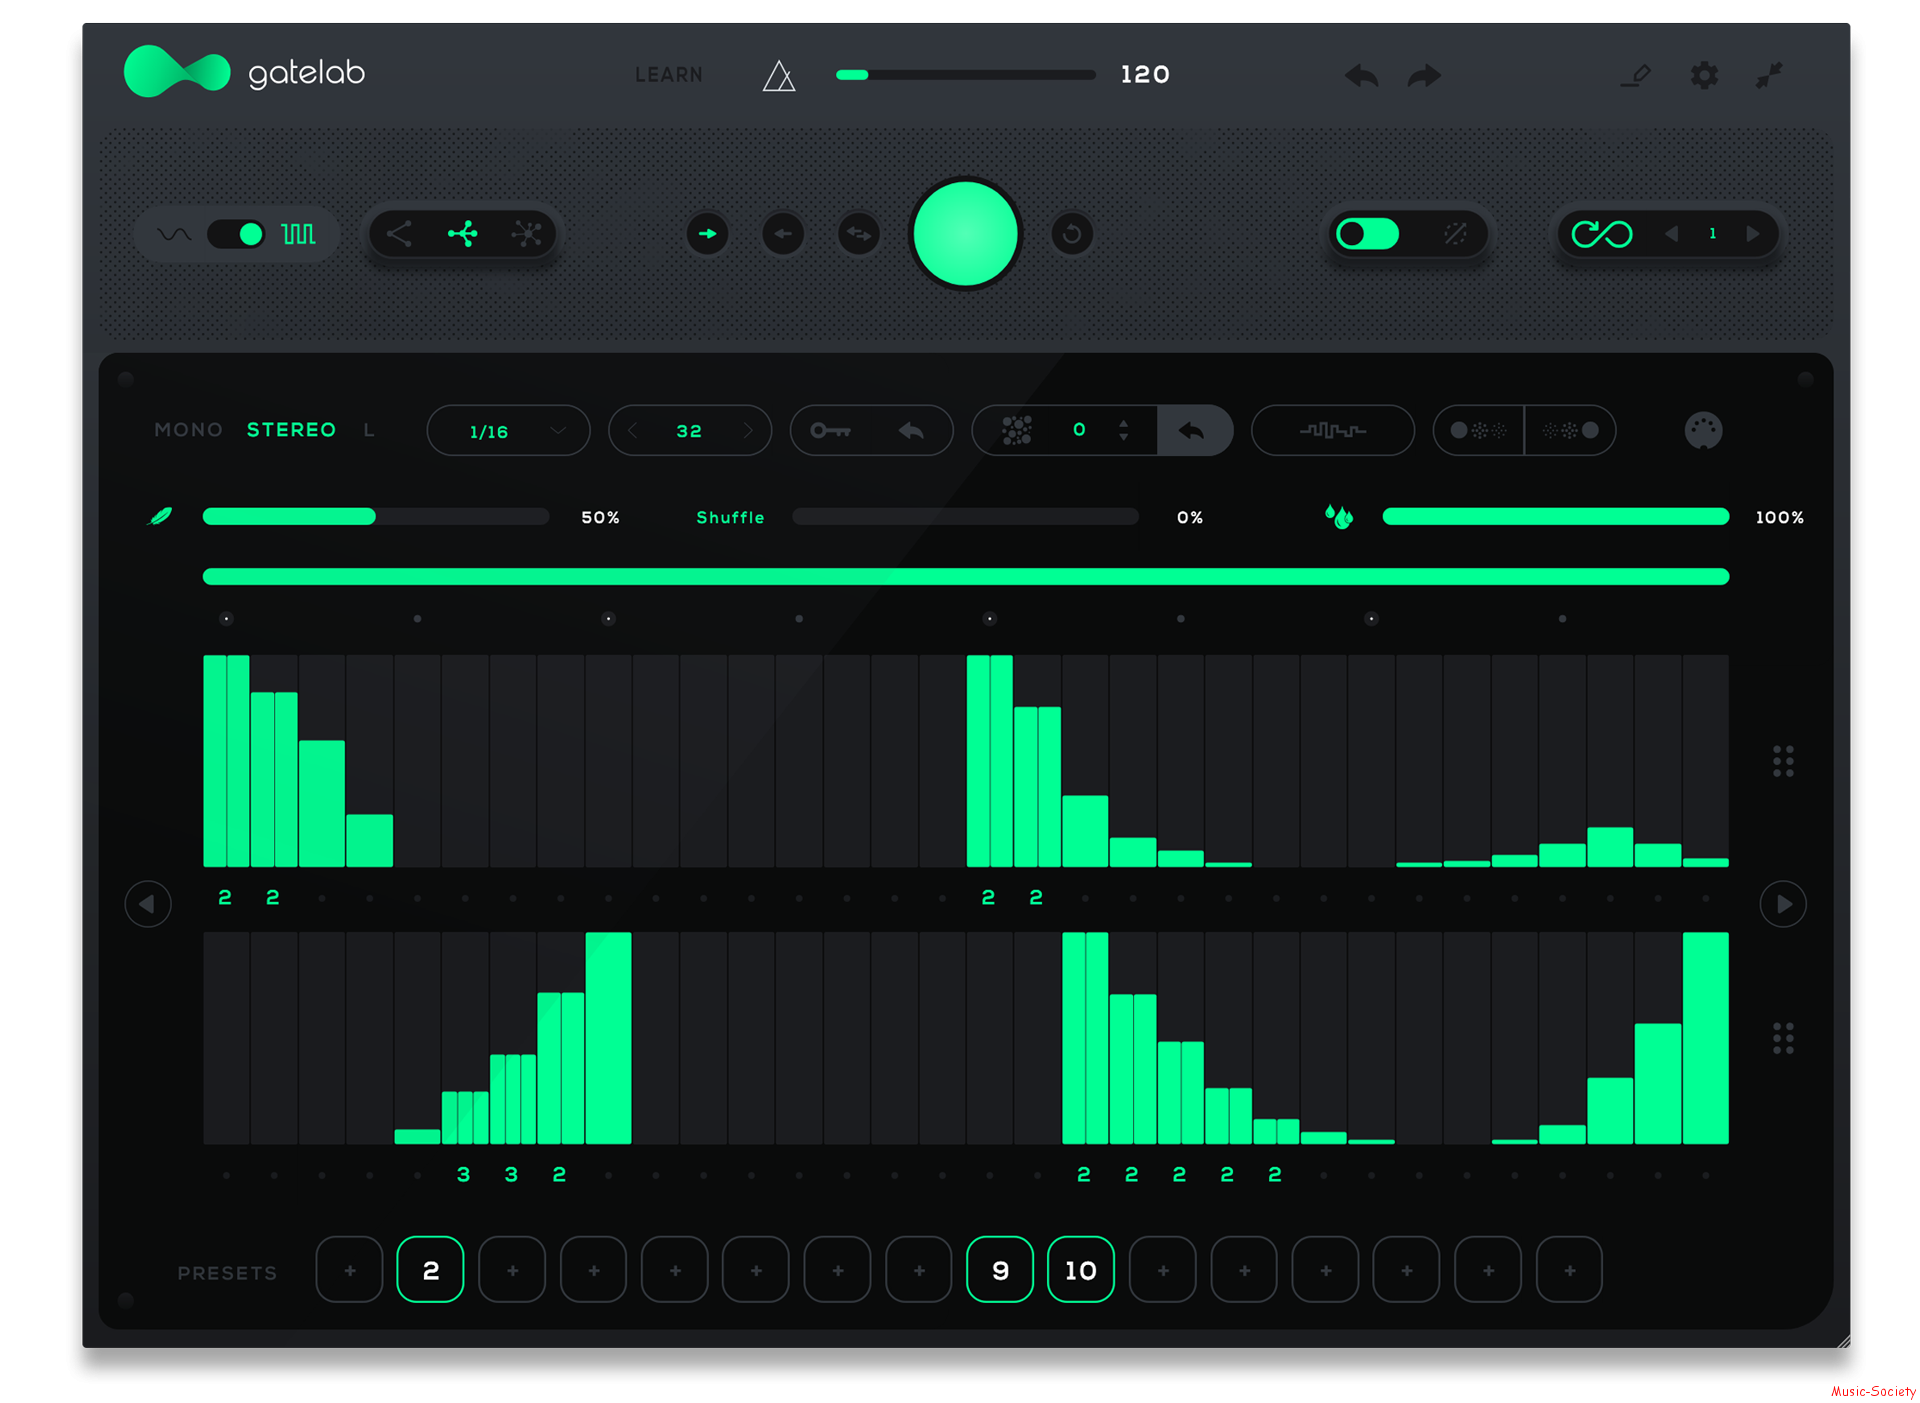Switch to MONO mode
The width and height of the screenshot is (1920, 1403).
pos(188,430)
